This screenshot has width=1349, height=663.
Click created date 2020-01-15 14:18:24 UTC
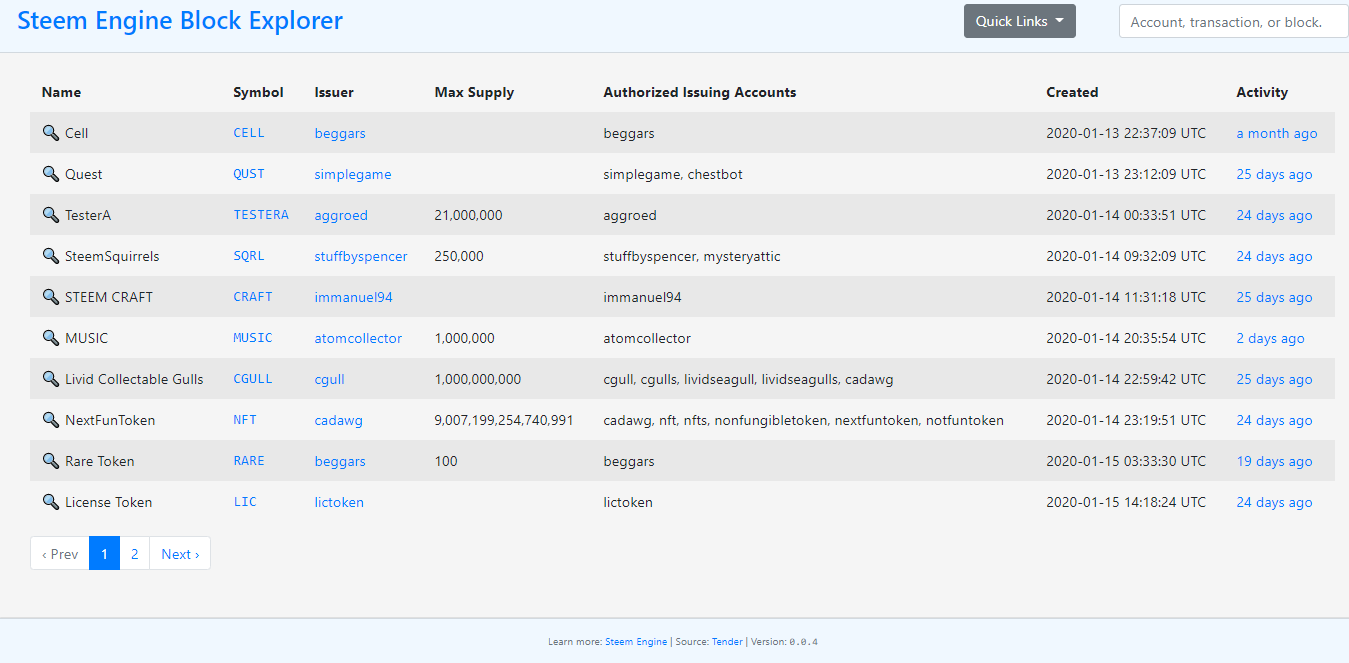pos(1126,502)
